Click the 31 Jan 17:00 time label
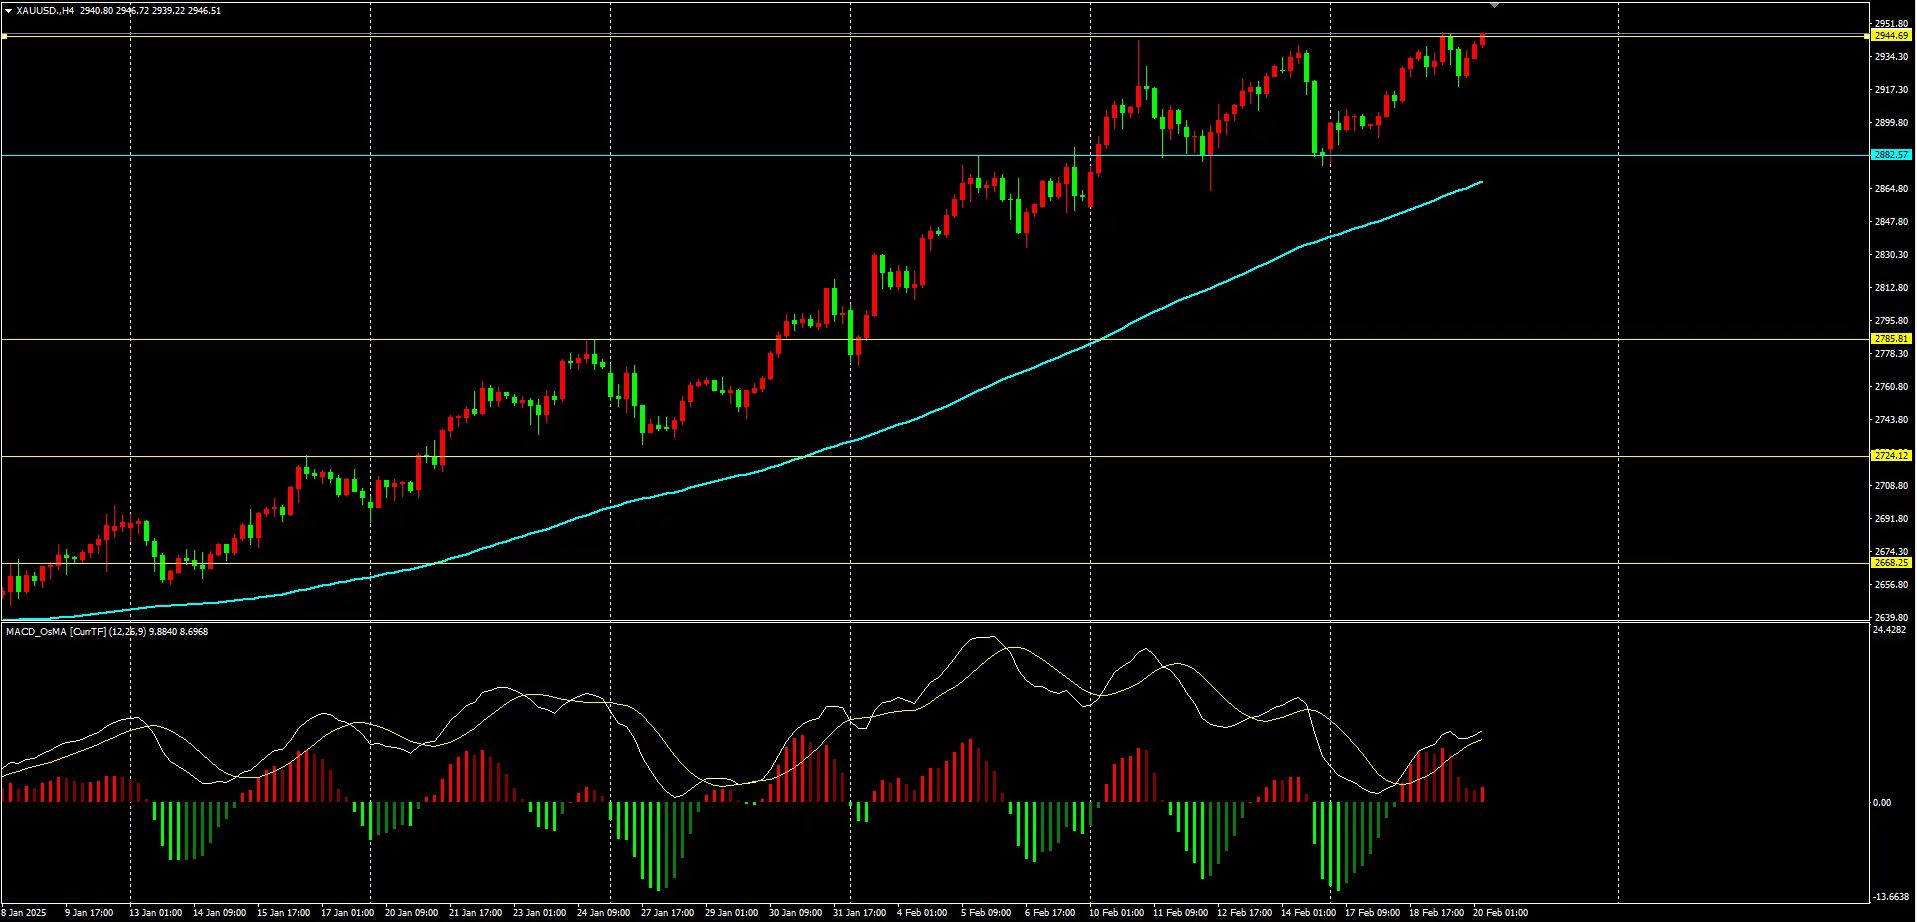The image size is (1917, 922). [860, 913]
